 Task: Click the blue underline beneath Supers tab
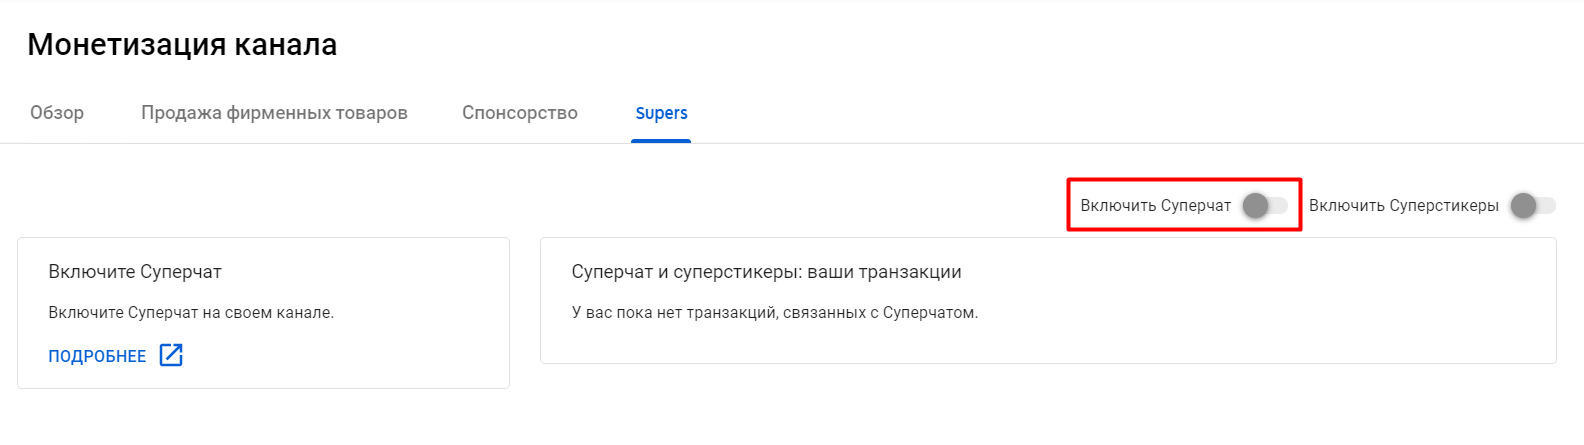click(661, 141)
